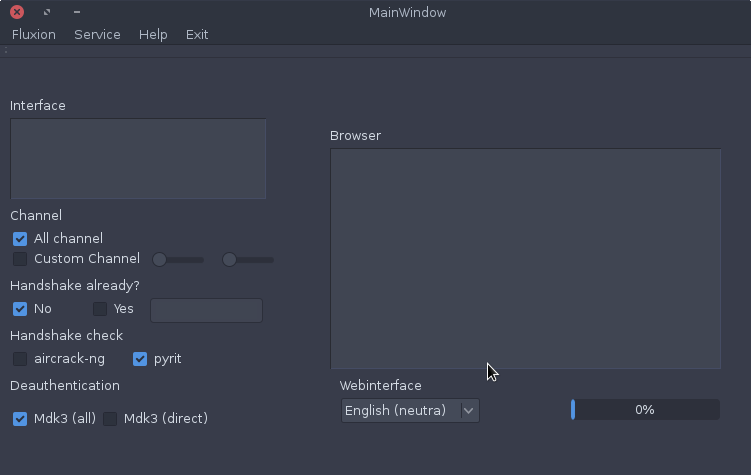
Task: Click the first Custom Channel slider handle
Action: click(159, 260)
